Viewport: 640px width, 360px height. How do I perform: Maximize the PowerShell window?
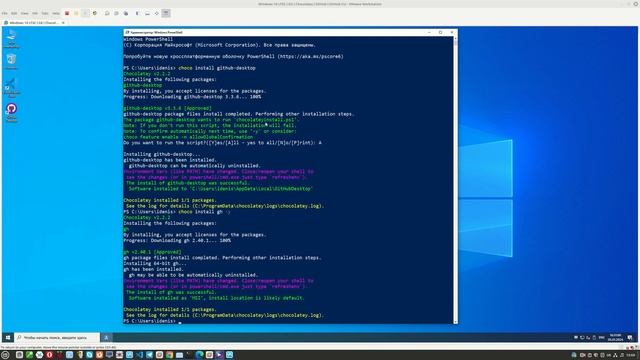tap(440, 32)
